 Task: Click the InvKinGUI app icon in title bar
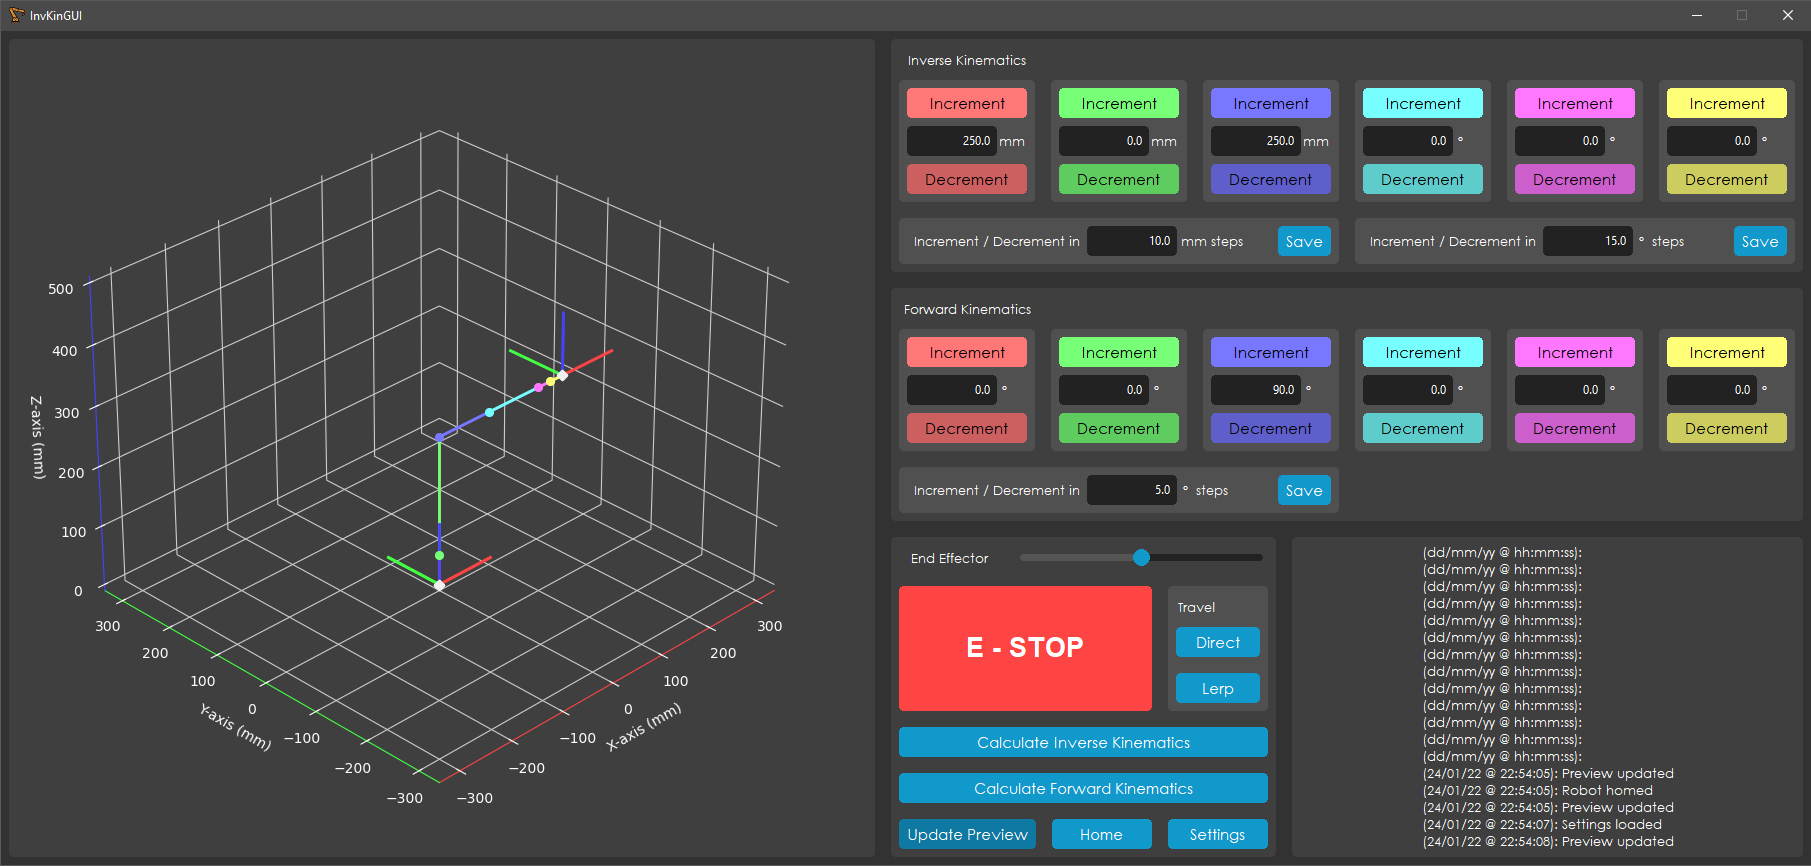point(16,15)
